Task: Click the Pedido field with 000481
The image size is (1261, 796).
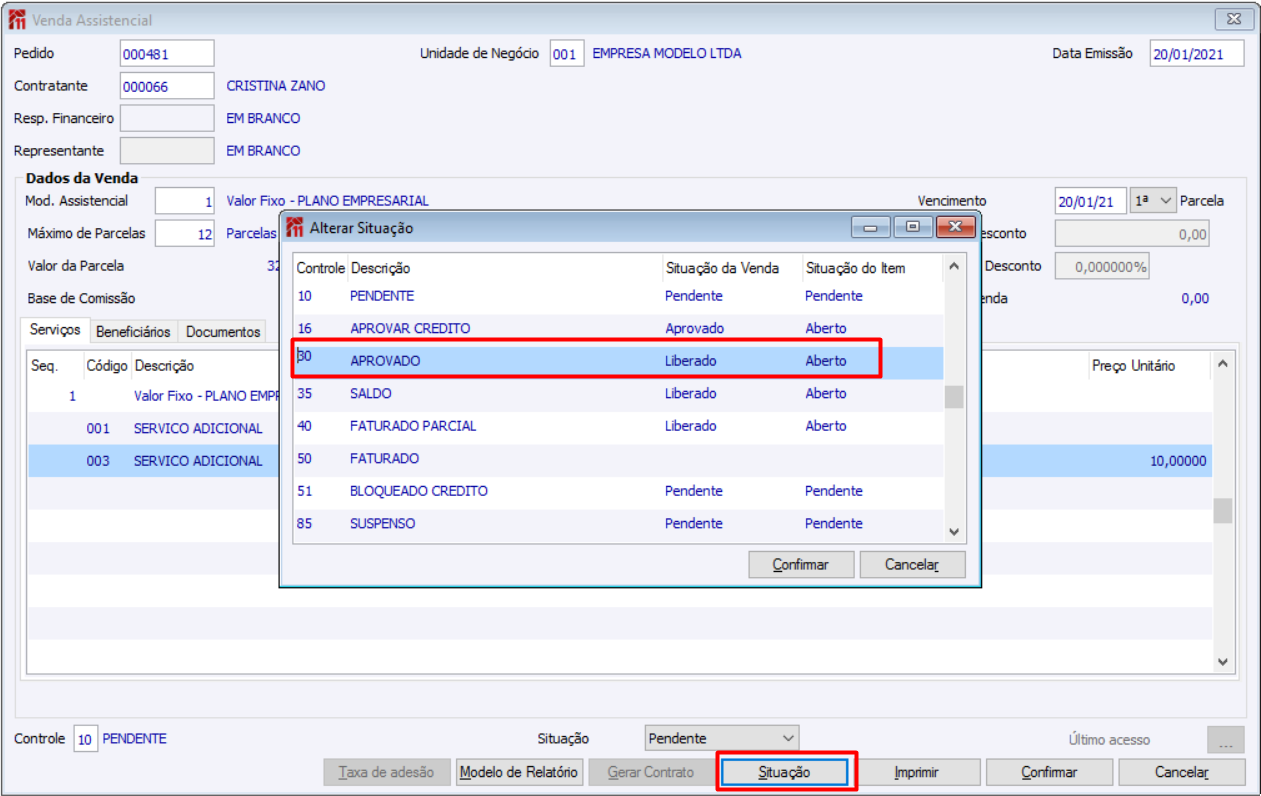Action: coord(167,53)
